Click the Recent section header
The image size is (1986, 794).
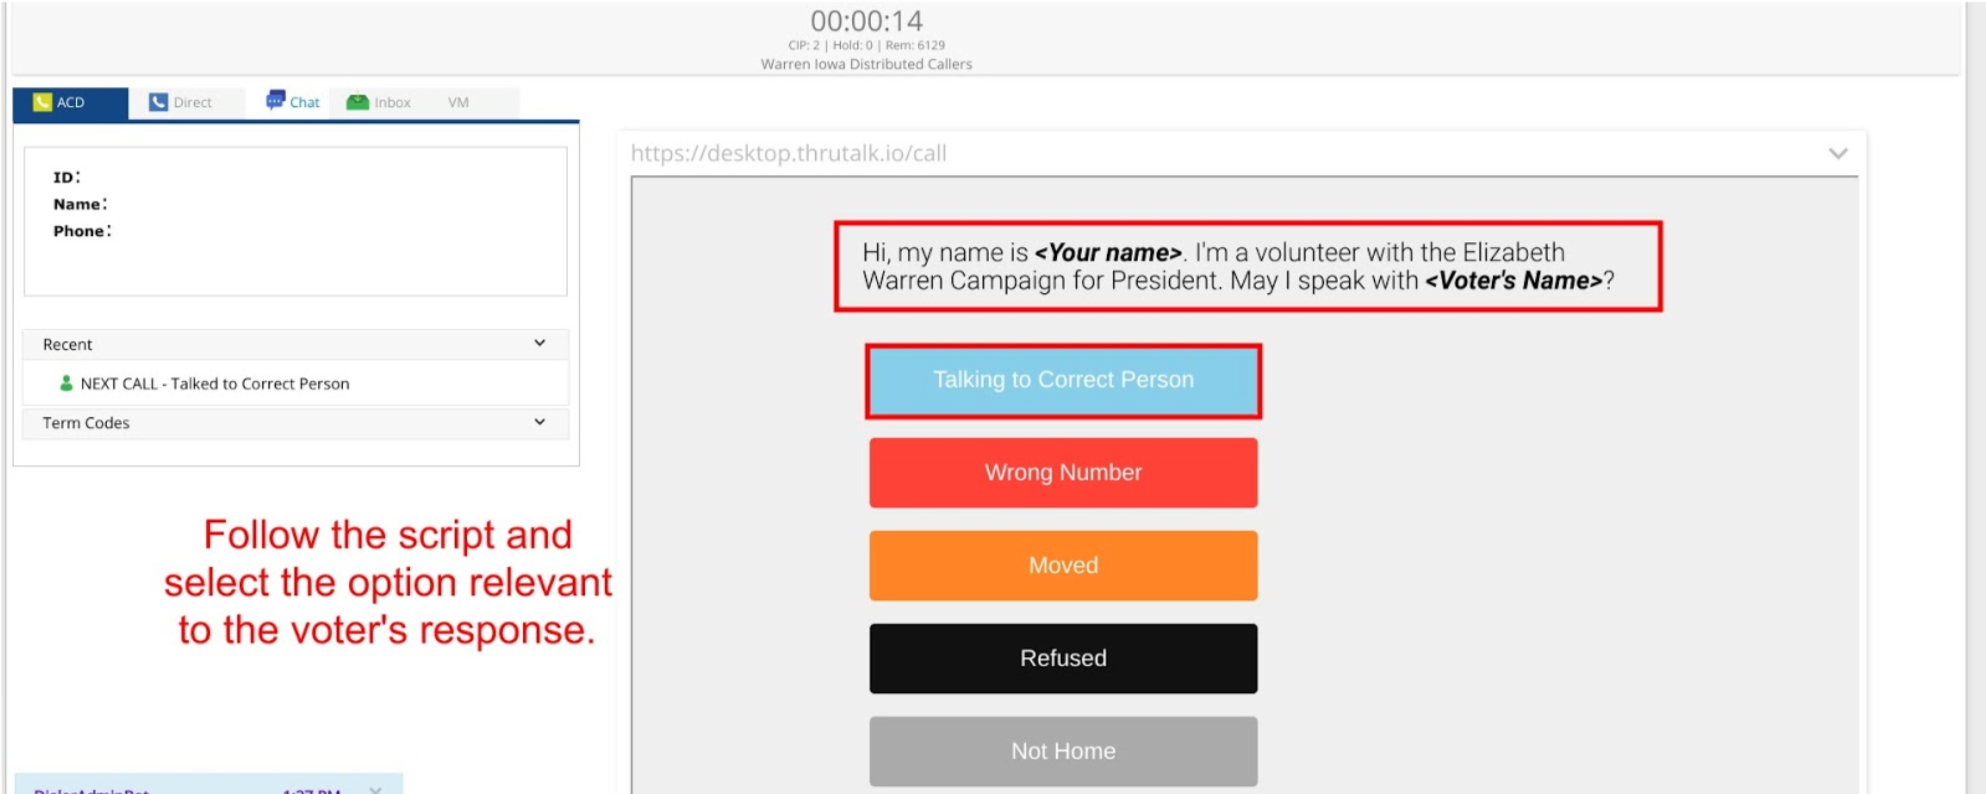295,344
